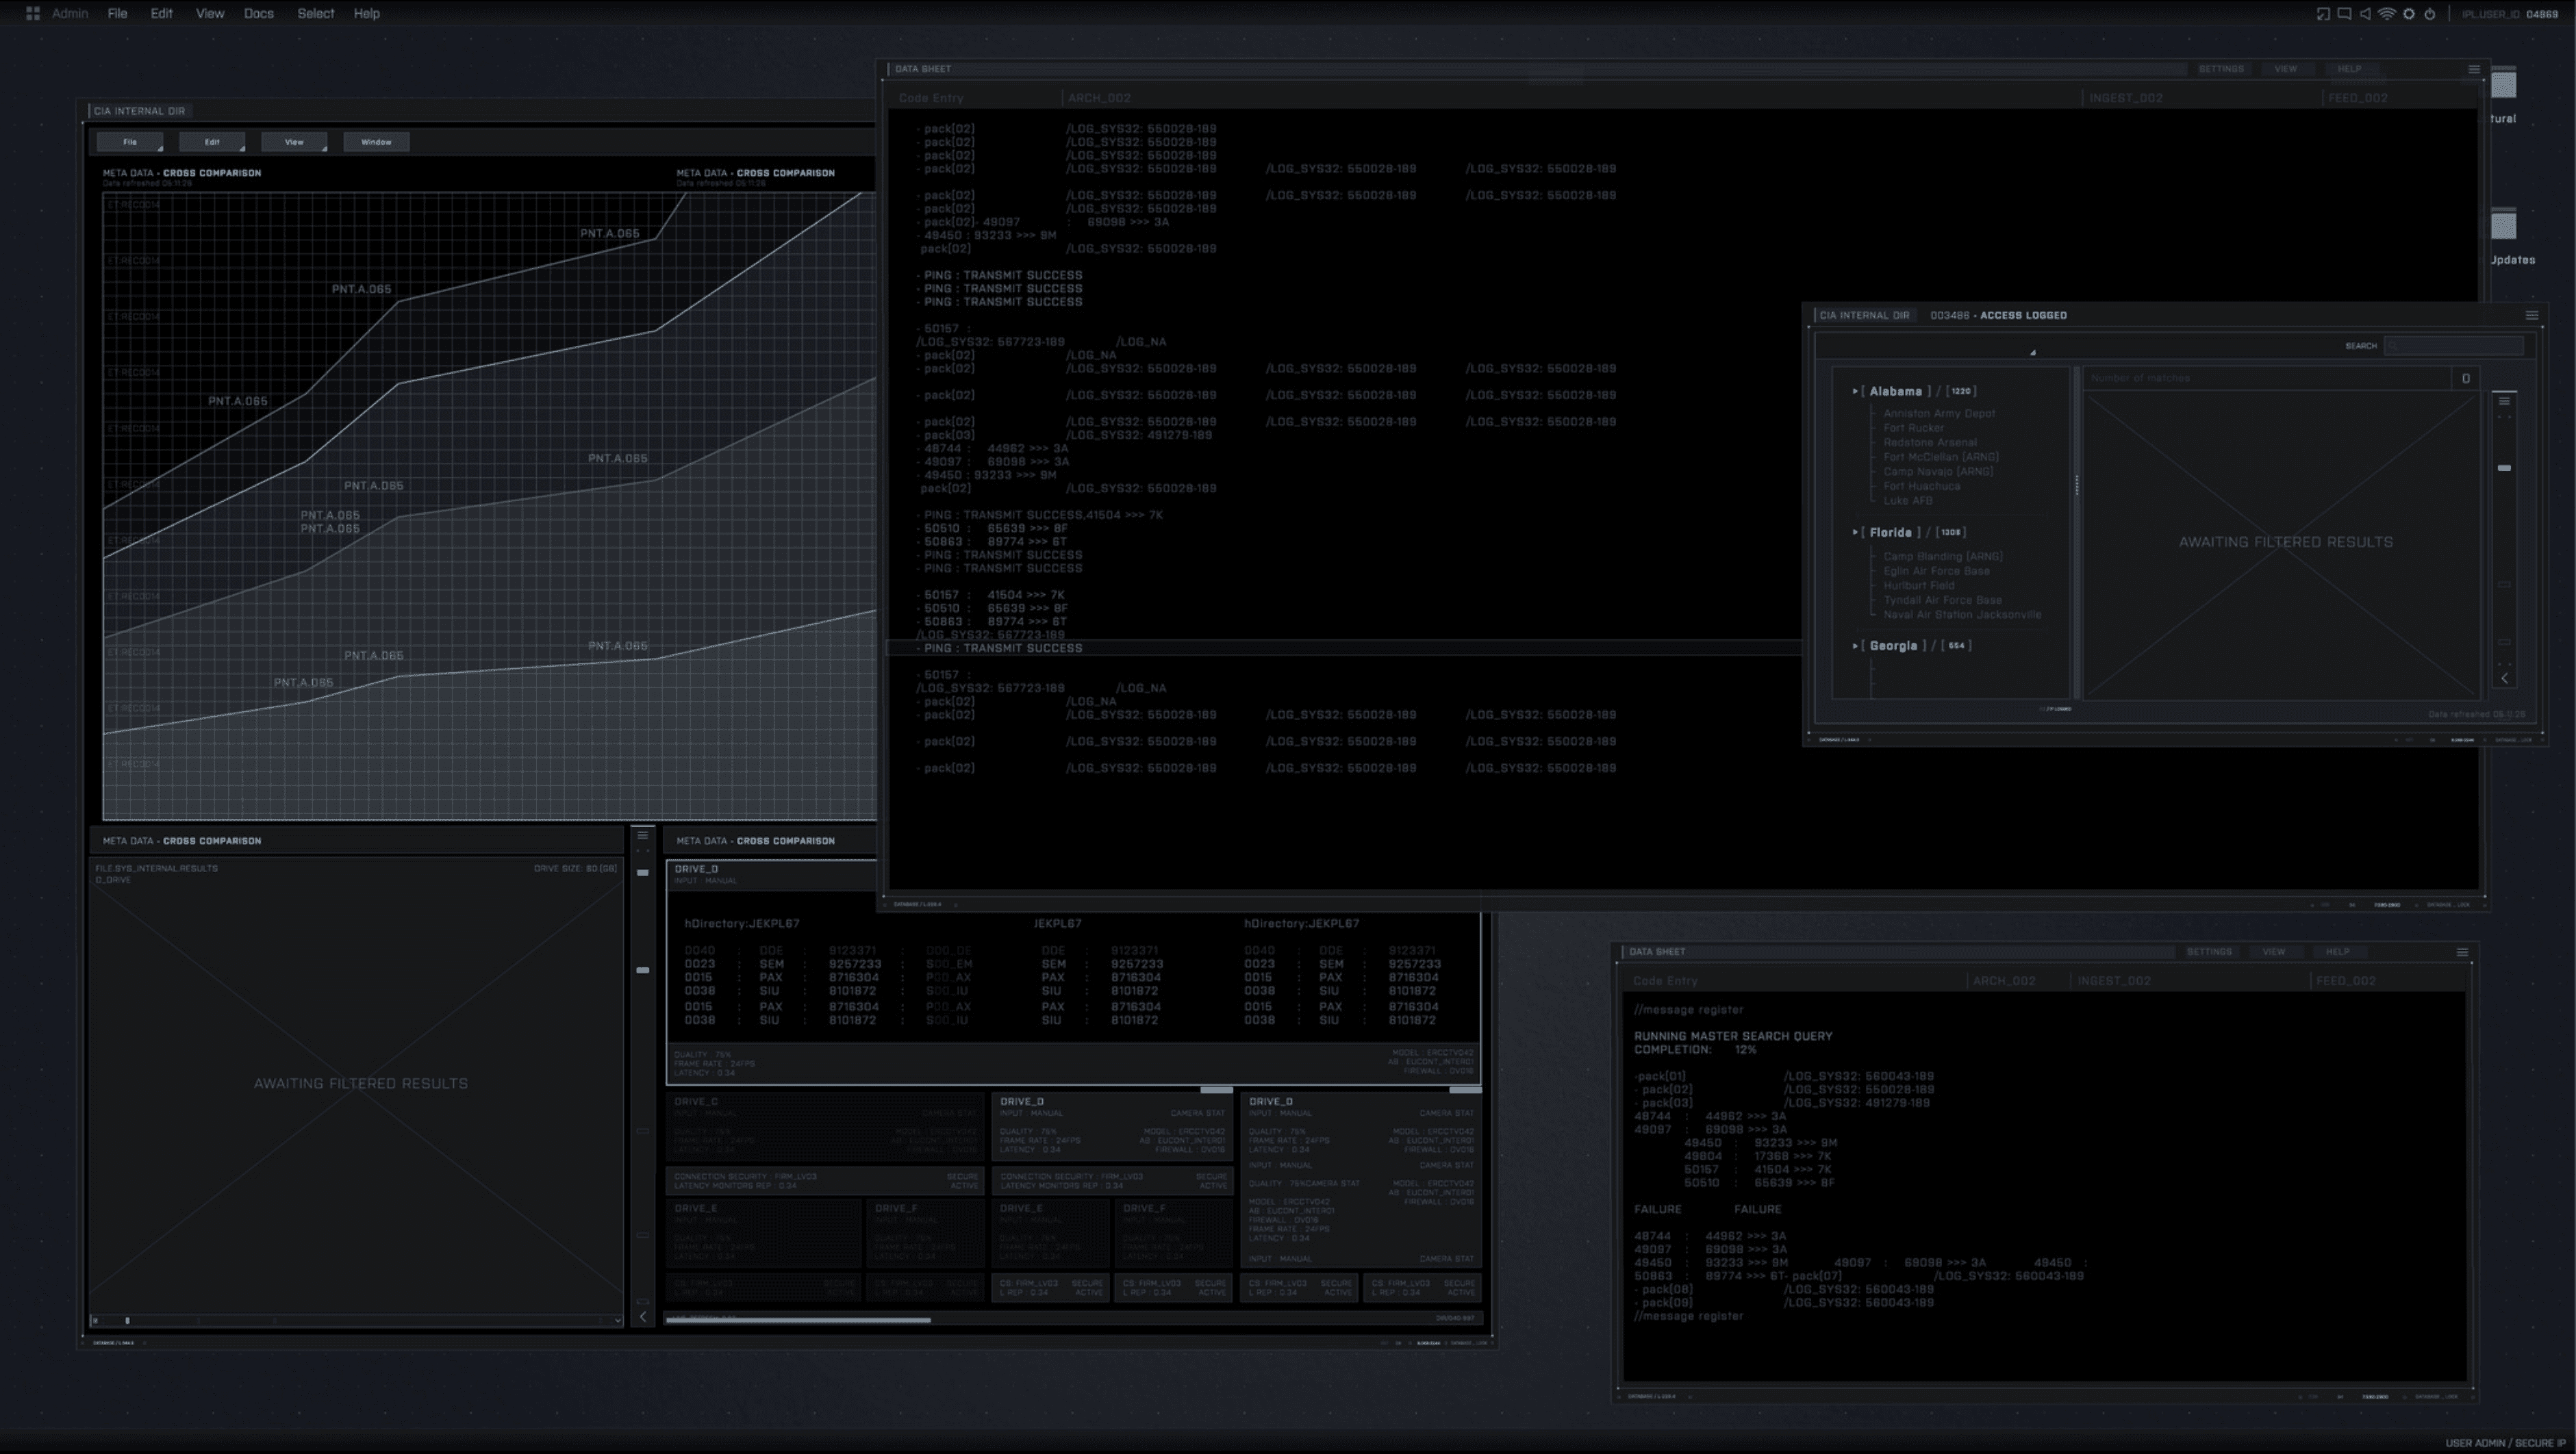Click highlighted 'PING : TRANSMIT SUCCESS' row
Viewport: 2576px width, 1454px height.
click(x=1343, y=648)
